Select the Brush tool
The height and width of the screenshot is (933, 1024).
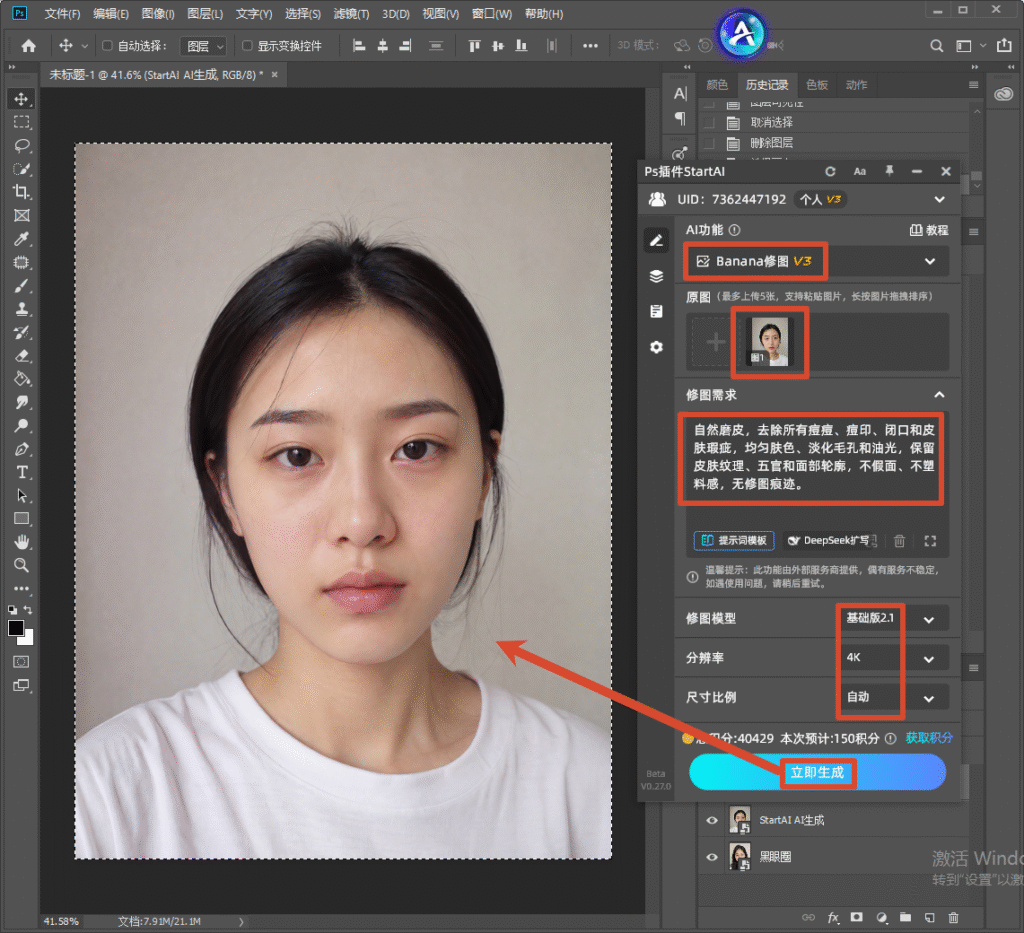coord(21,286)
